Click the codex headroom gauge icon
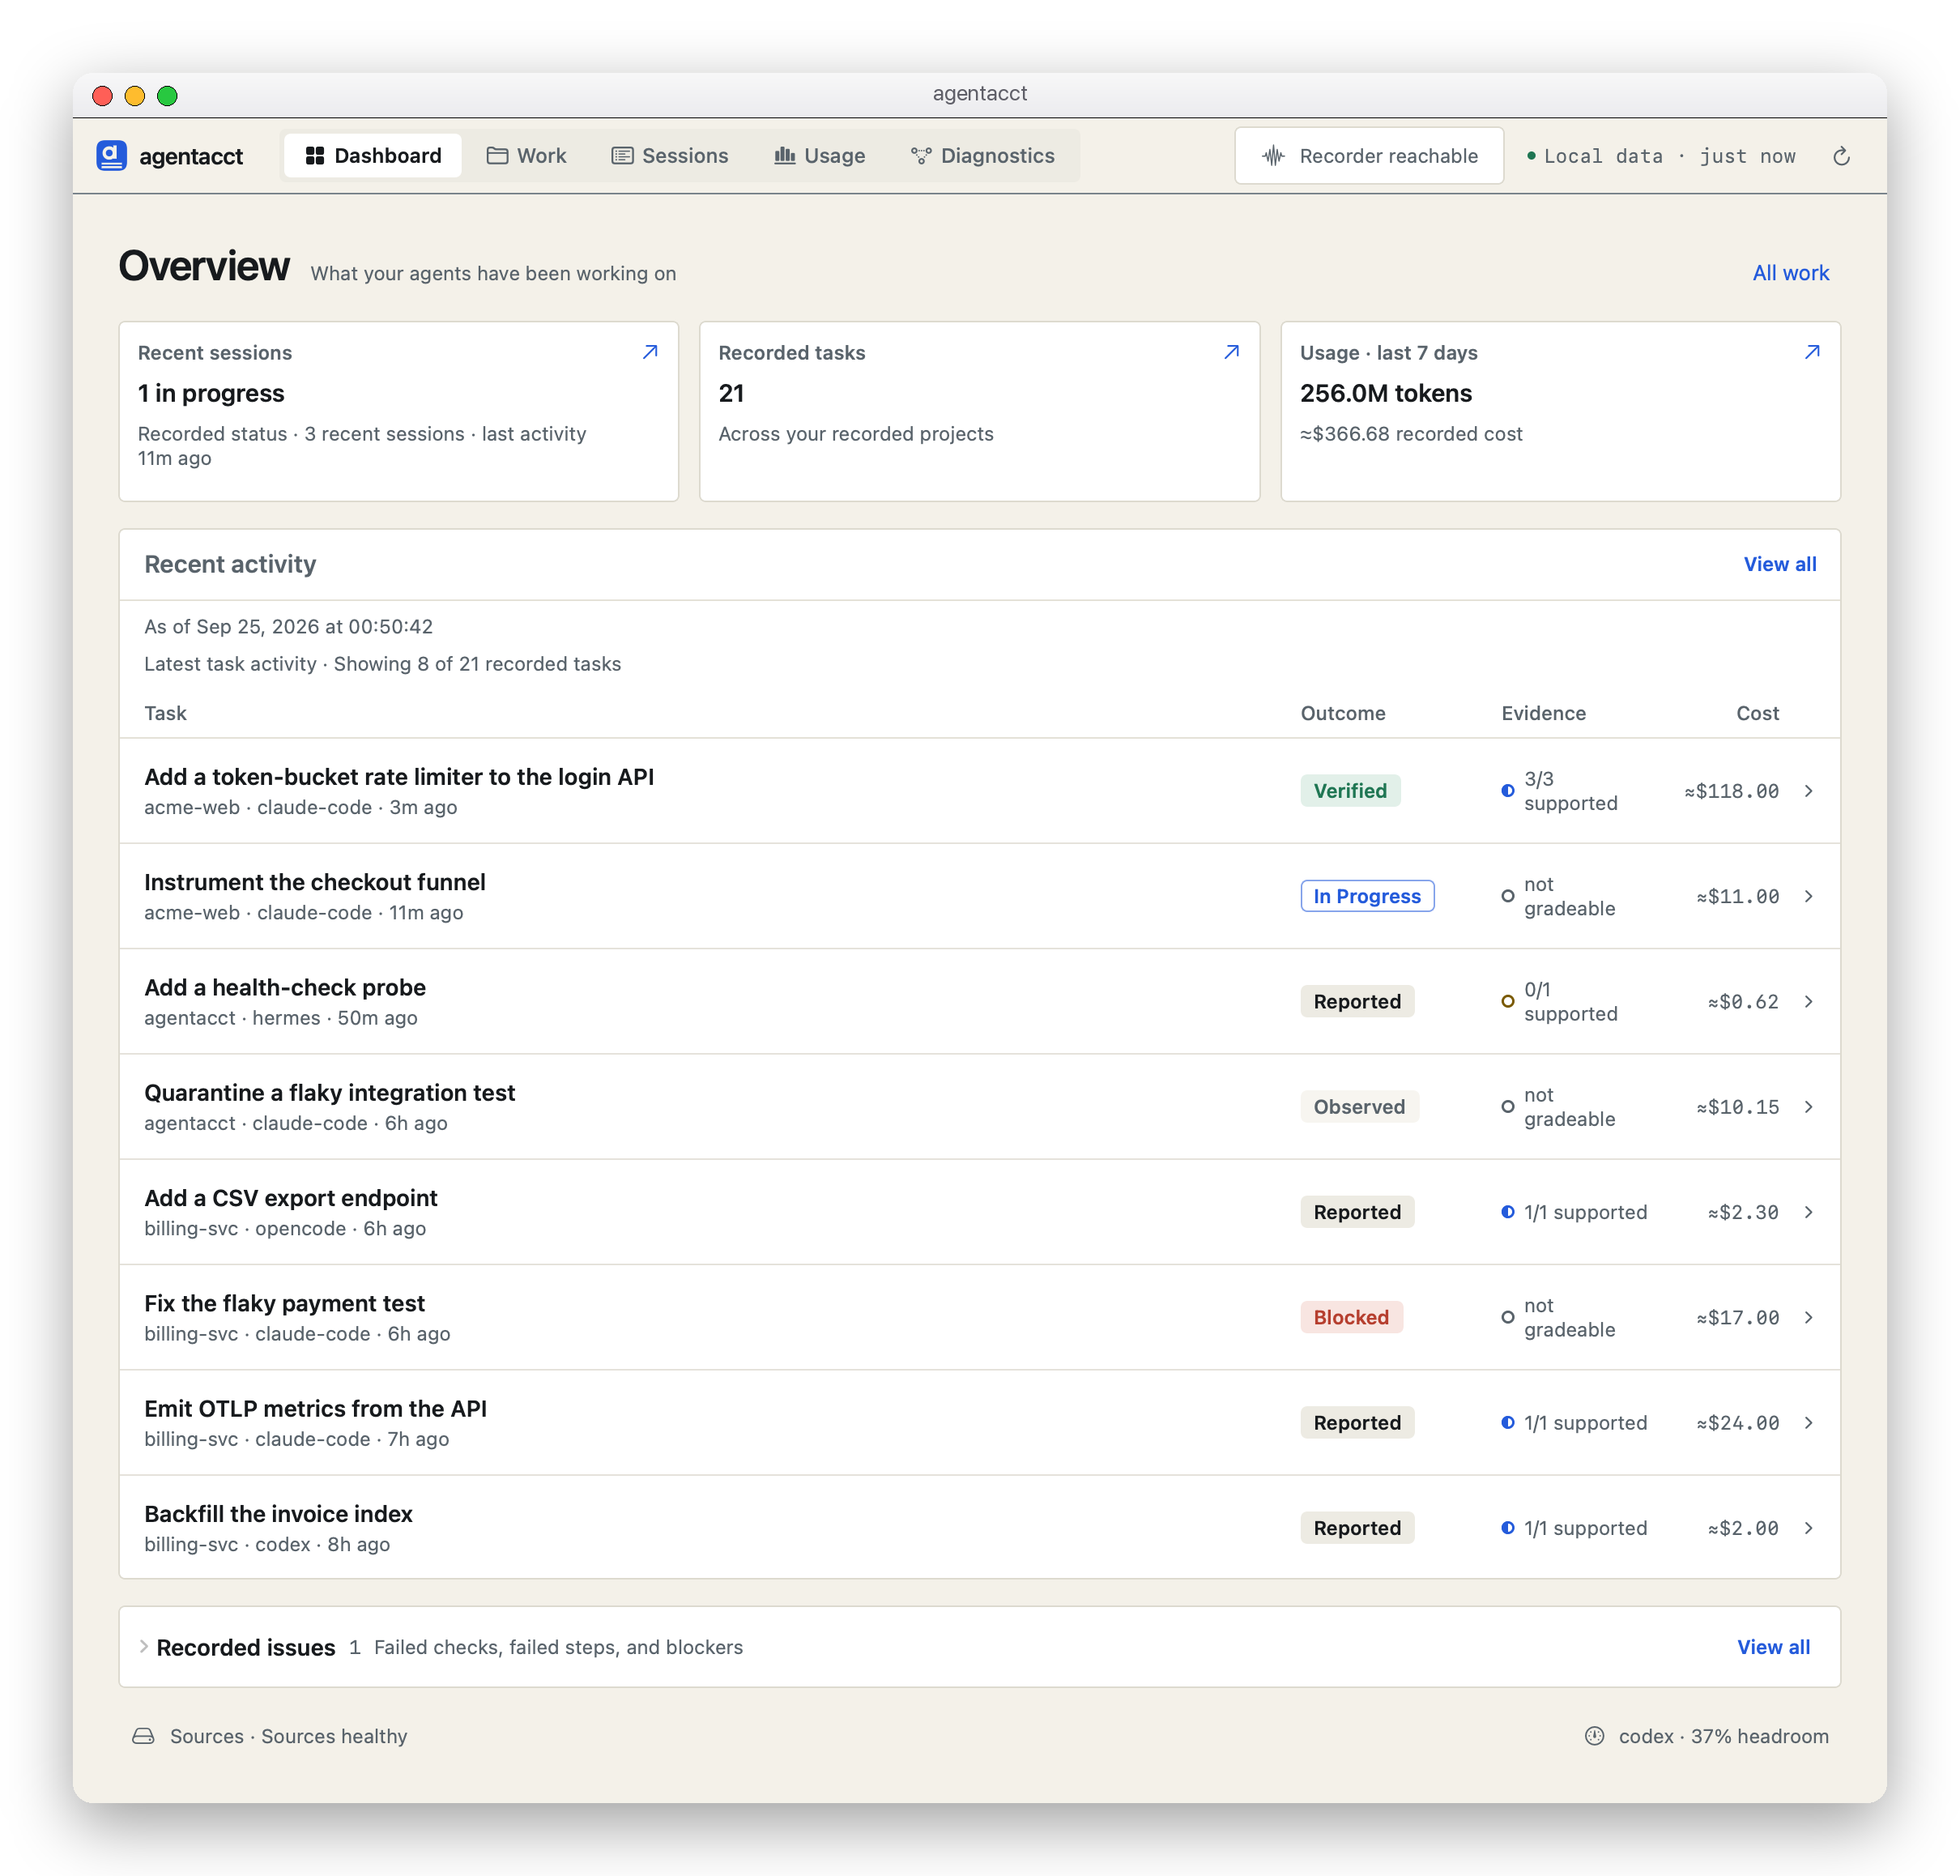The image size is (1960, 1876). (1594, 1736)
